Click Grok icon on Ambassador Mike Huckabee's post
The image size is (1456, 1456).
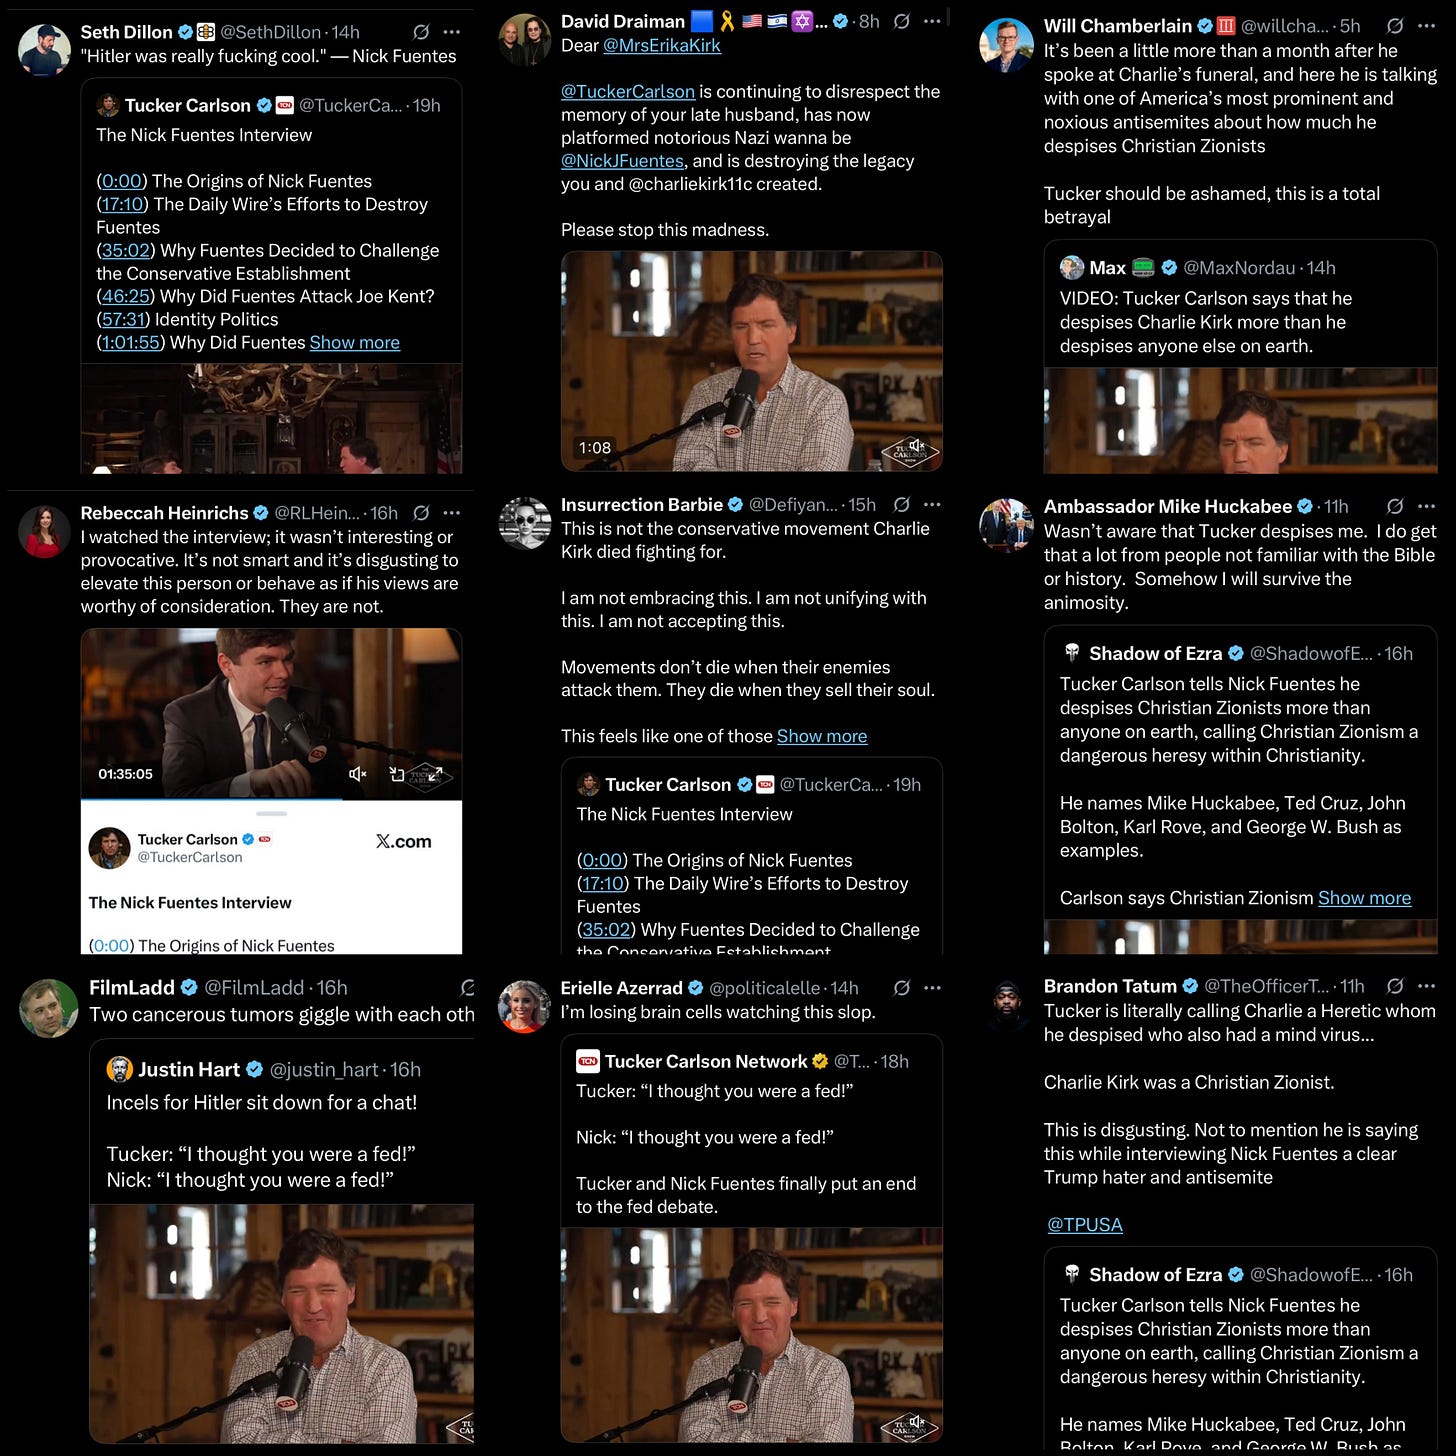(1396, 506)
